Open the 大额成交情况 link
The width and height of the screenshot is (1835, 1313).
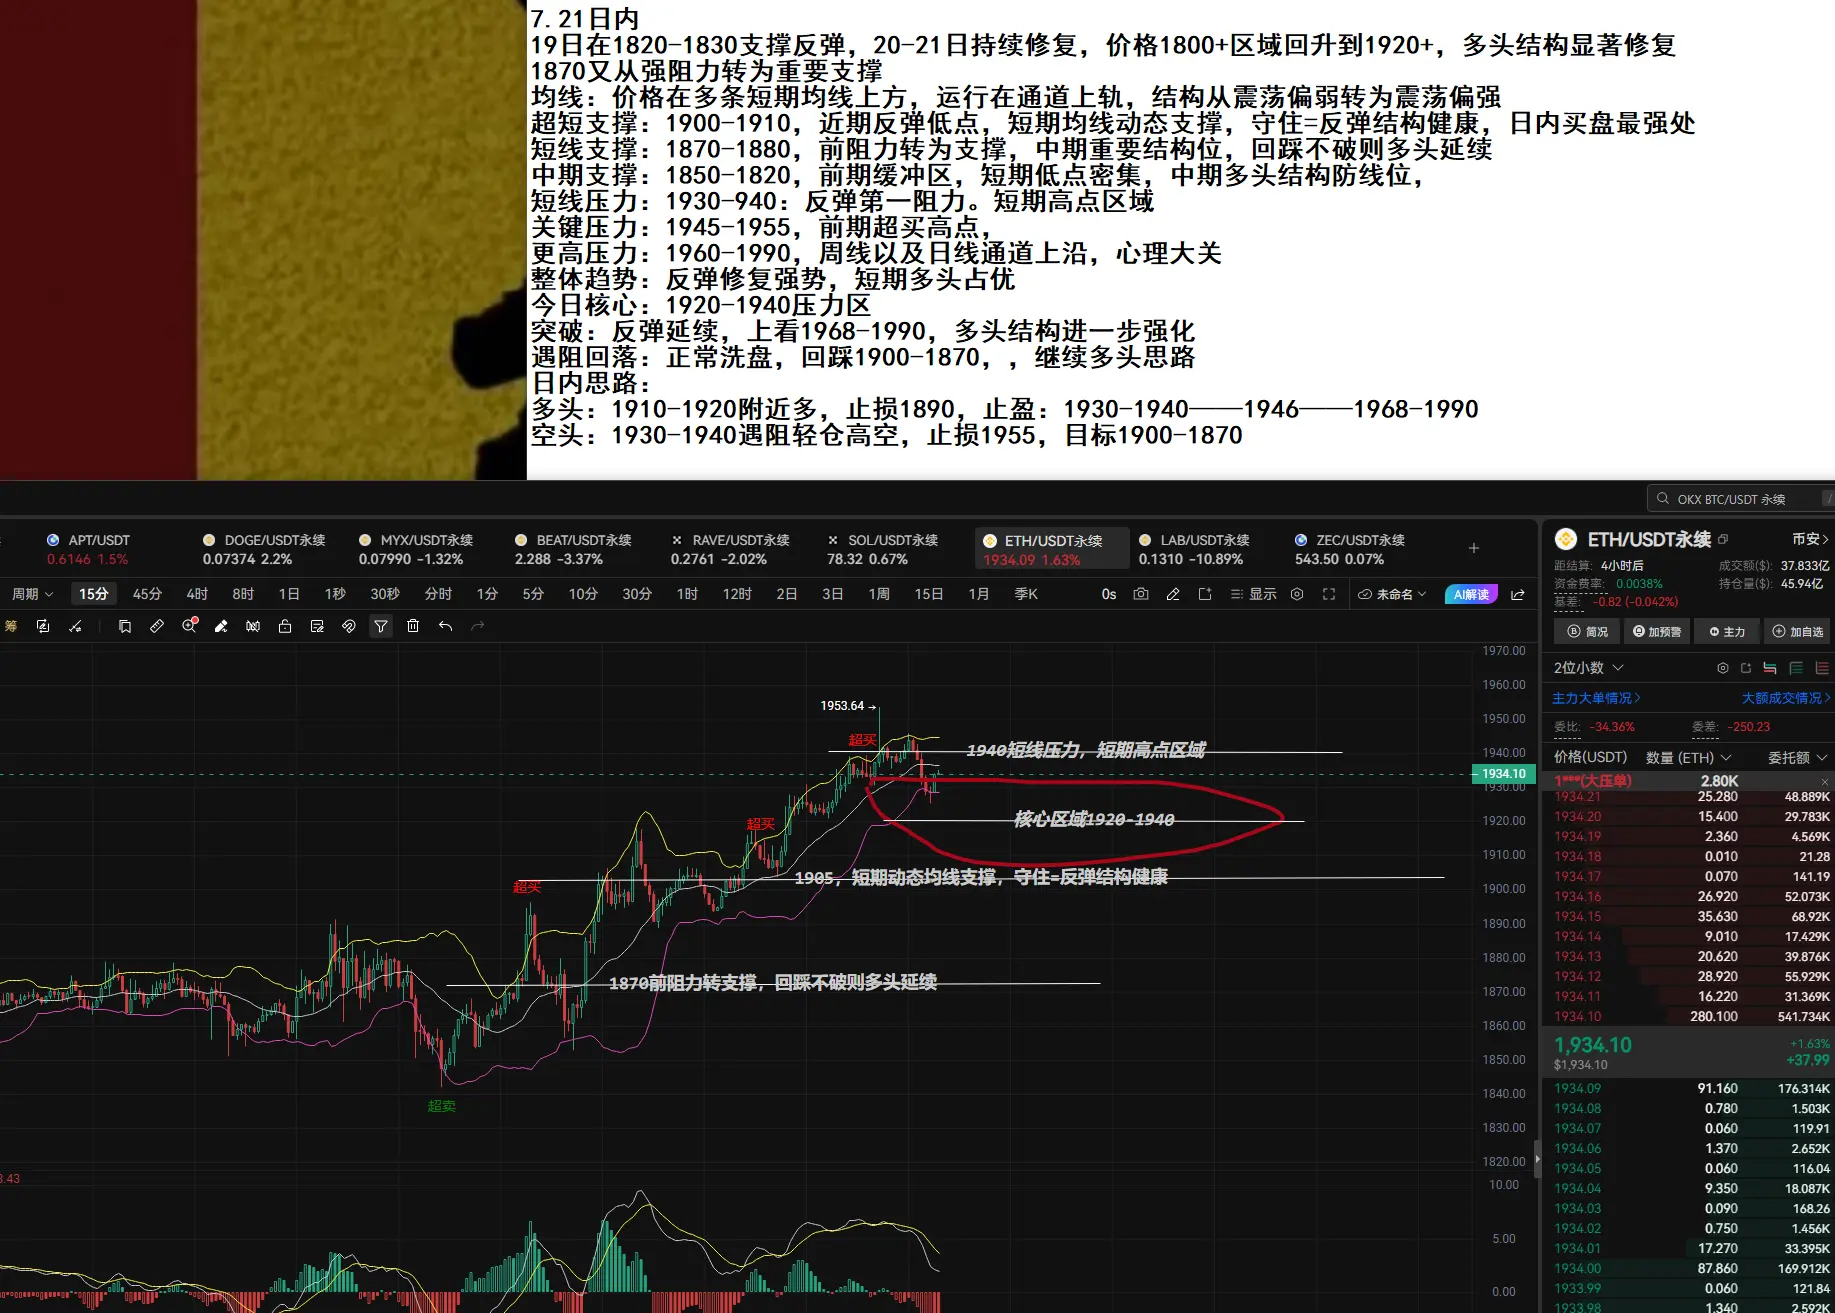[1786, 698]
